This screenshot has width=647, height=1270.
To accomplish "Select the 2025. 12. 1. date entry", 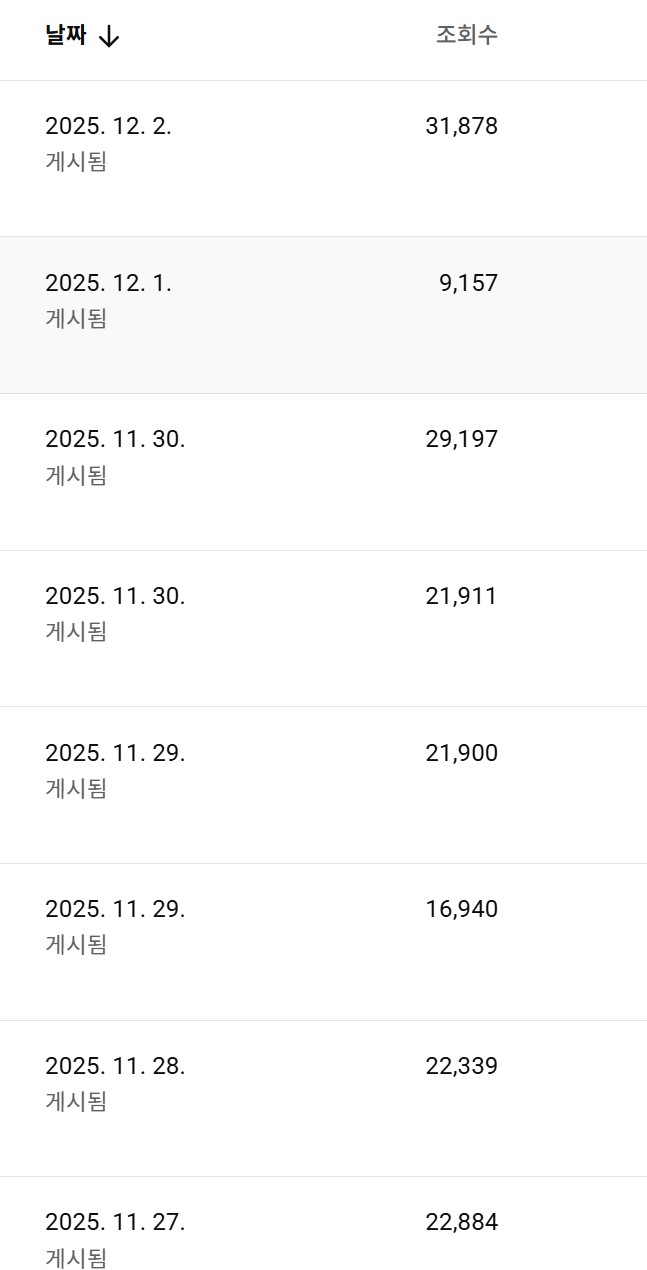I will coord(108,283).
